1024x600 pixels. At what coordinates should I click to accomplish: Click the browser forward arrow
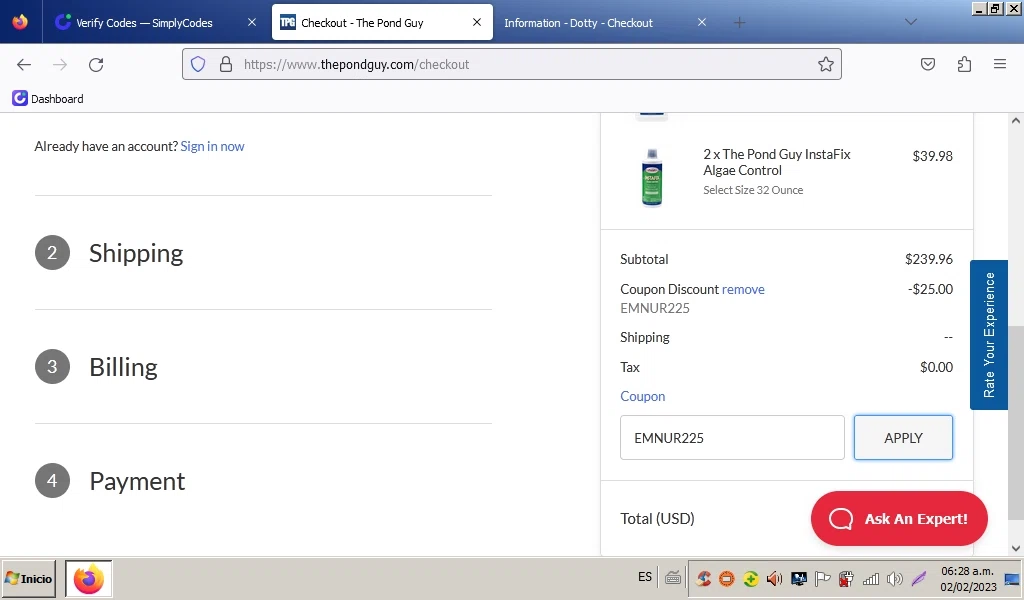(x=60, y=64)
